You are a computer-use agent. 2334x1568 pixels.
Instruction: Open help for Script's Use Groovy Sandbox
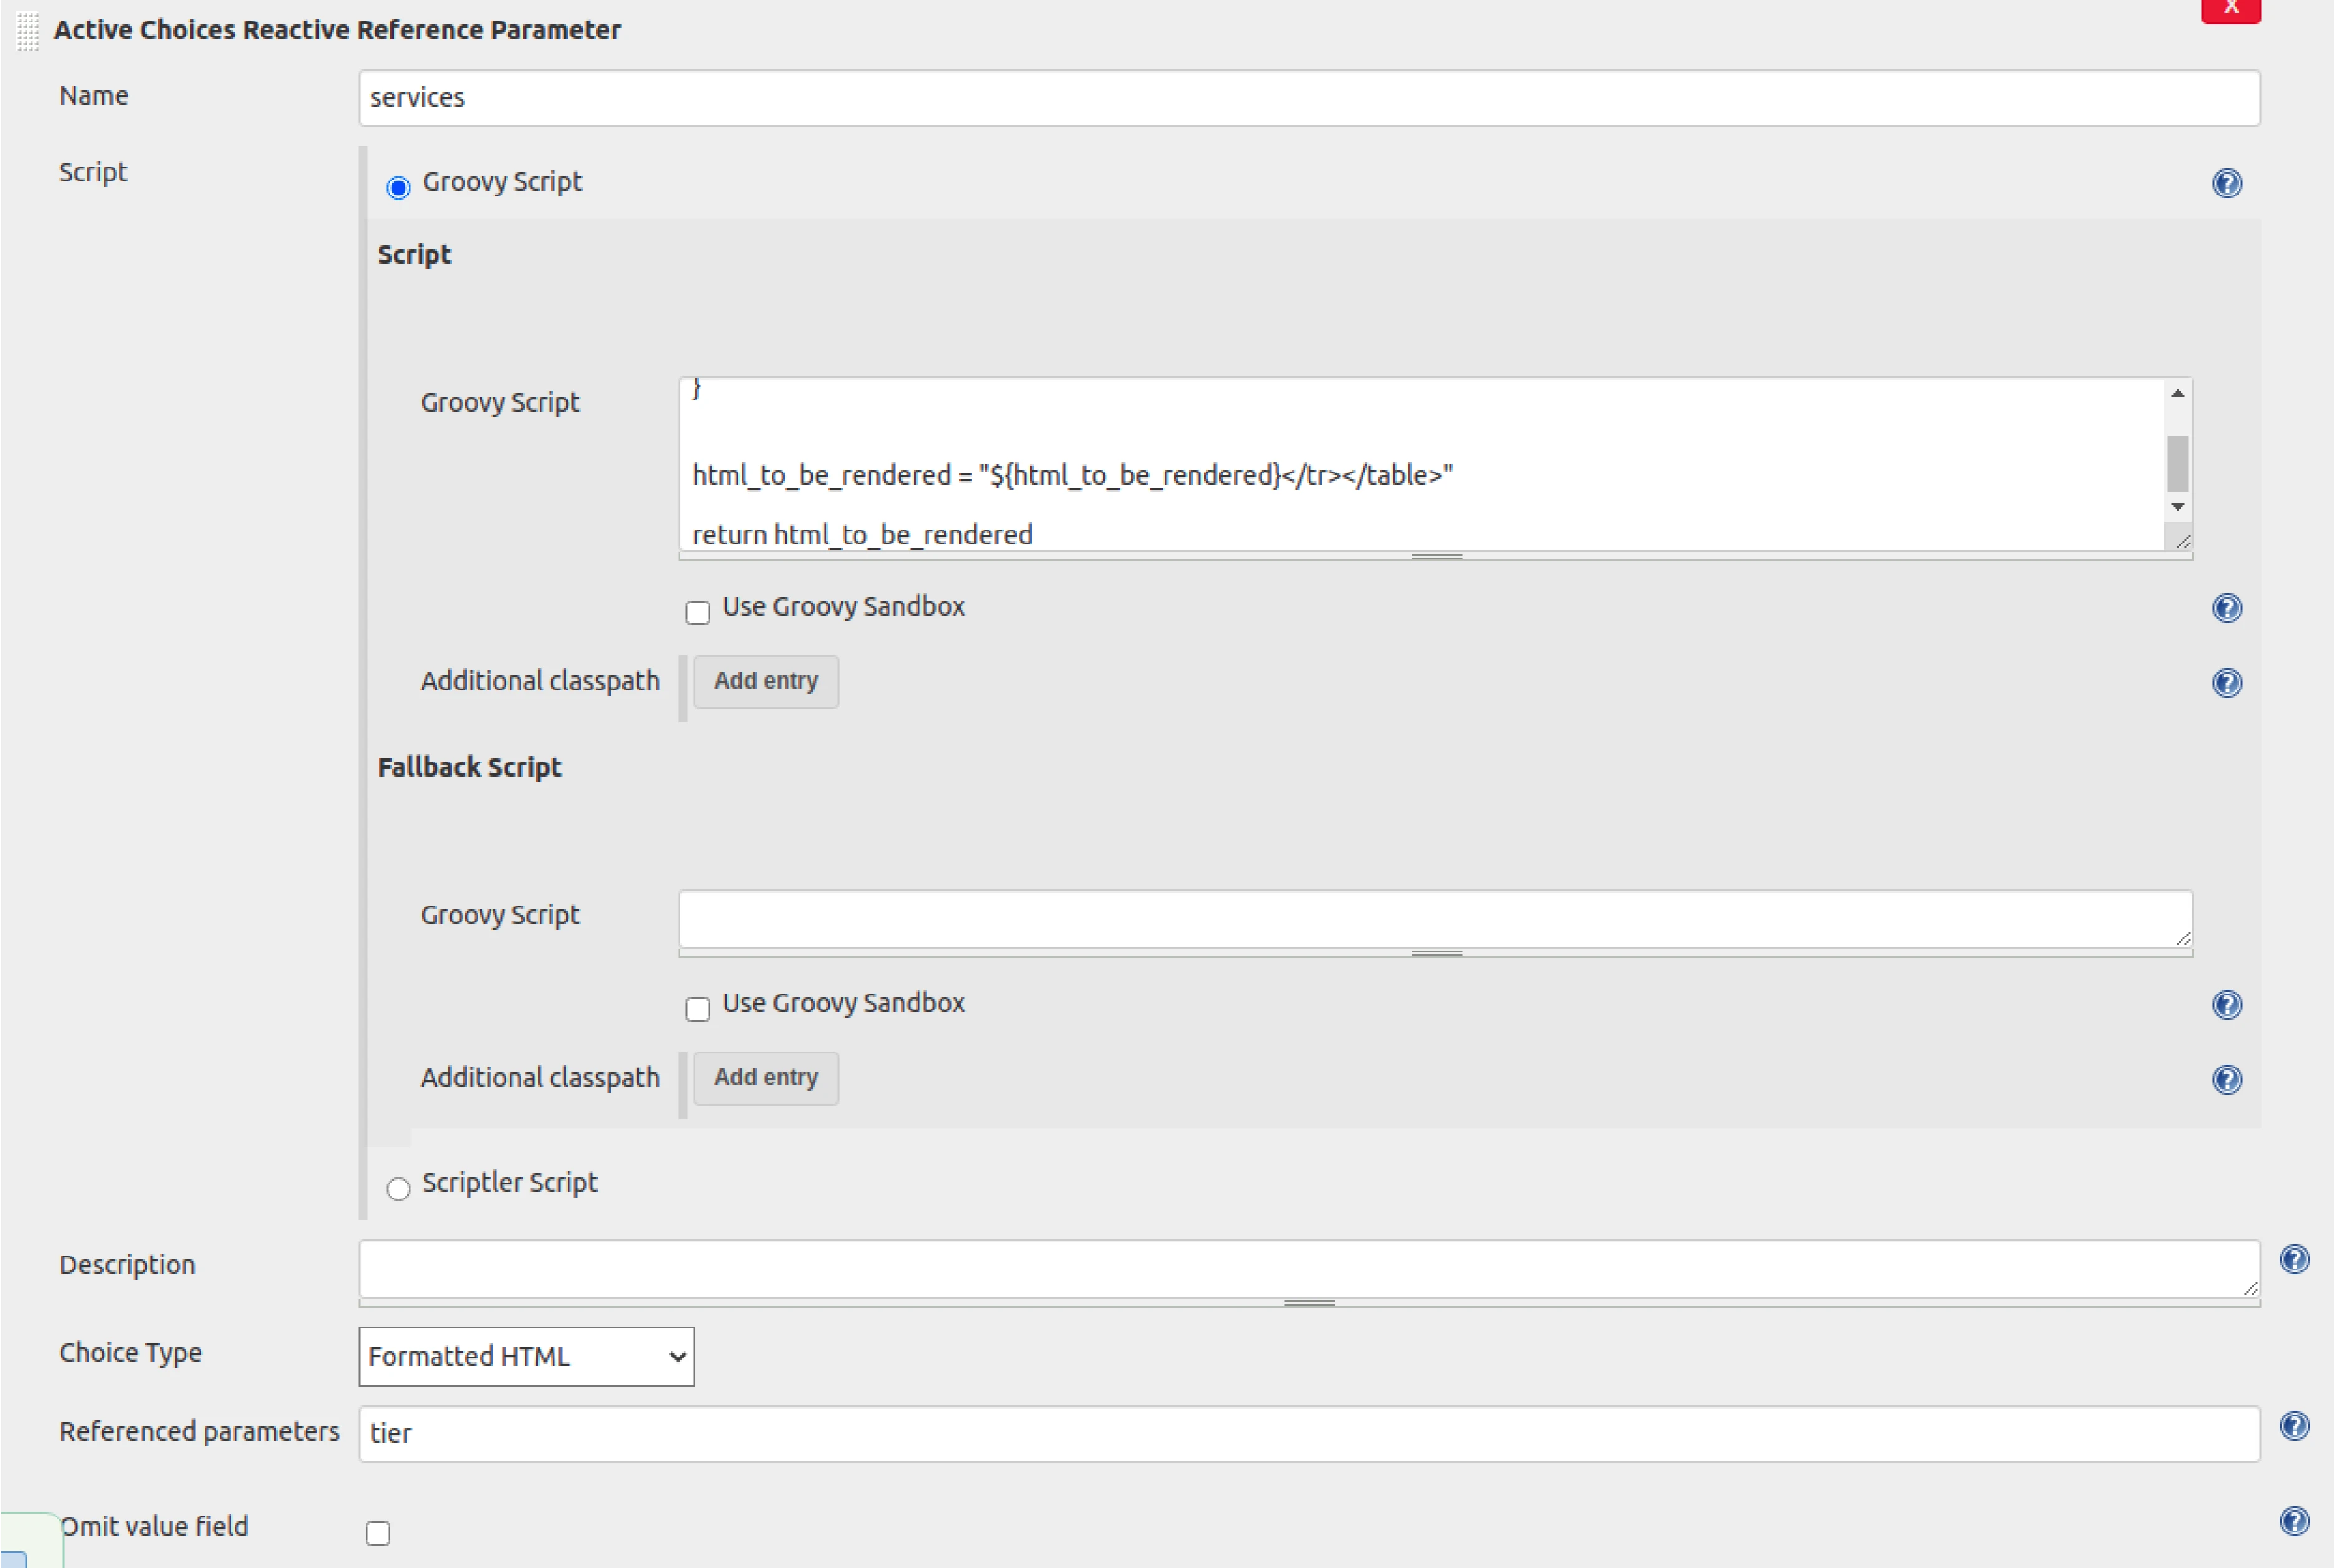[x=2226, y=608]
